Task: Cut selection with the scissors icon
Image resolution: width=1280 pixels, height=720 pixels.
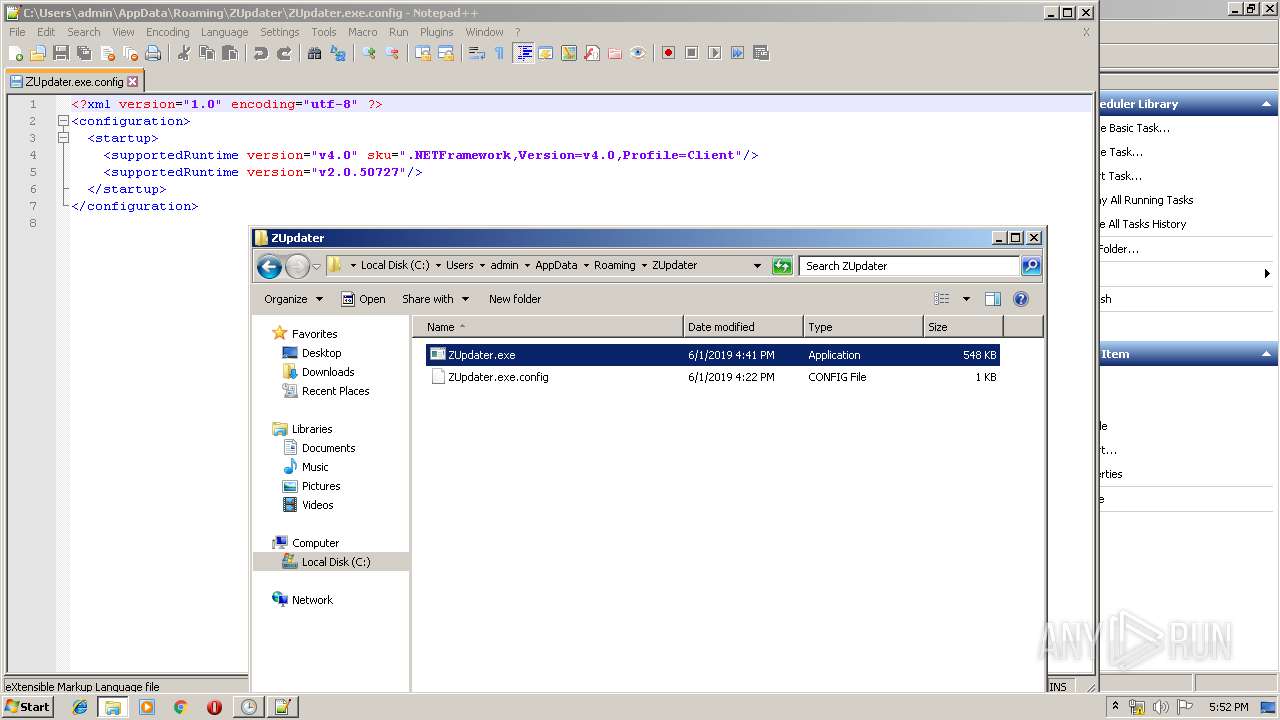Action: click(184, 53)
